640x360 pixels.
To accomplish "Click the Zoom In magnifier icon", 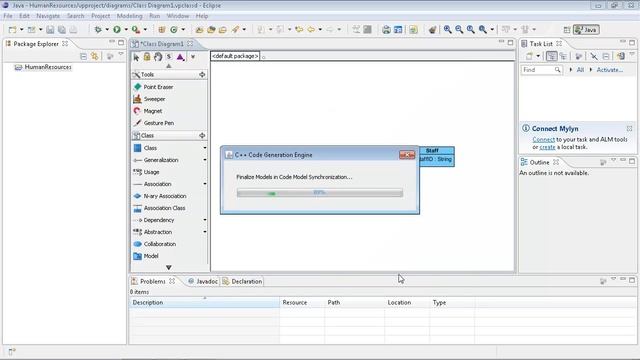I will click(x=447, y=29).
